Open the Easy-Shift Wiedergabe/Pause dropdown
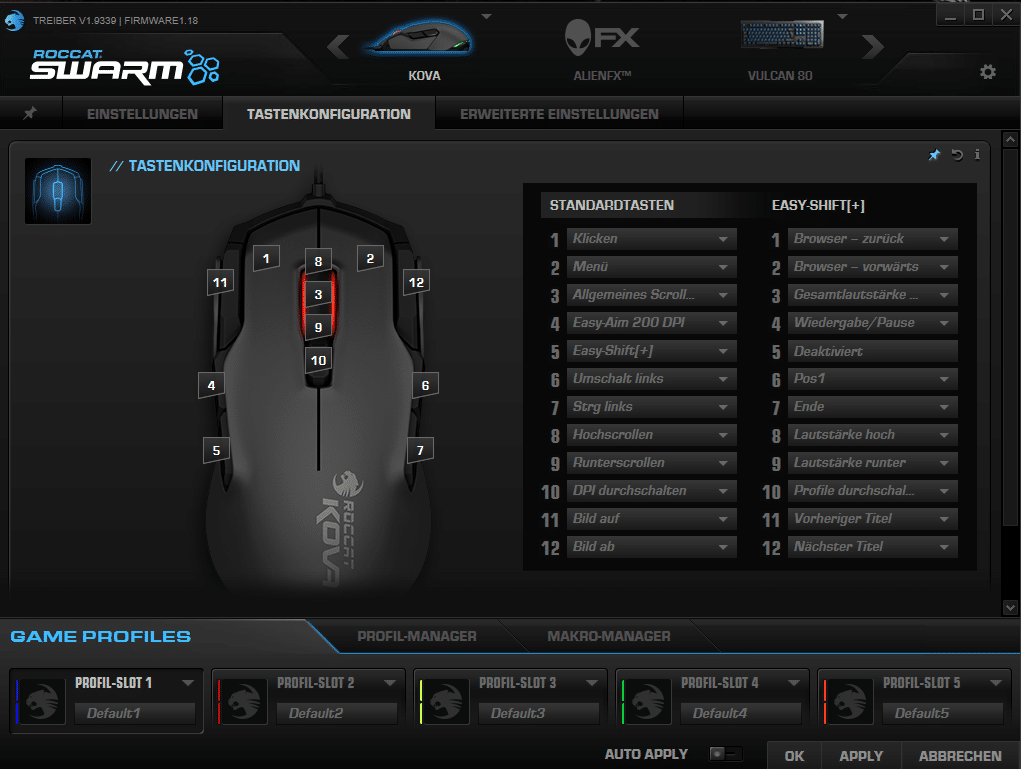 tap(943, 323)
